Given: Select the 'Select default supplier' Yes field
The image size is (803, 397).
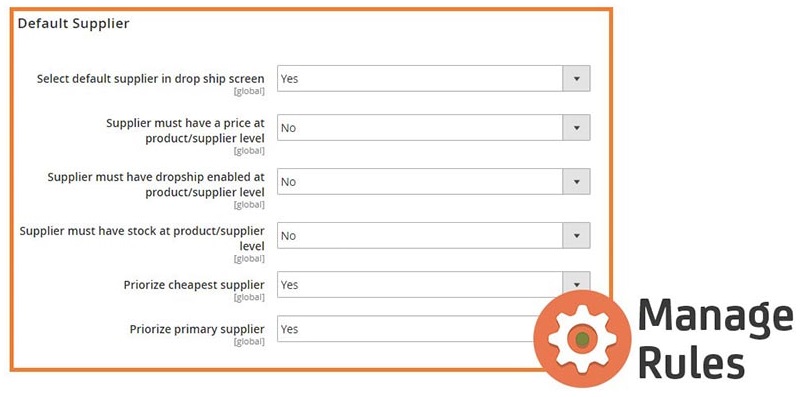Looking at the screenshot, I should click(x=434, y=78).
